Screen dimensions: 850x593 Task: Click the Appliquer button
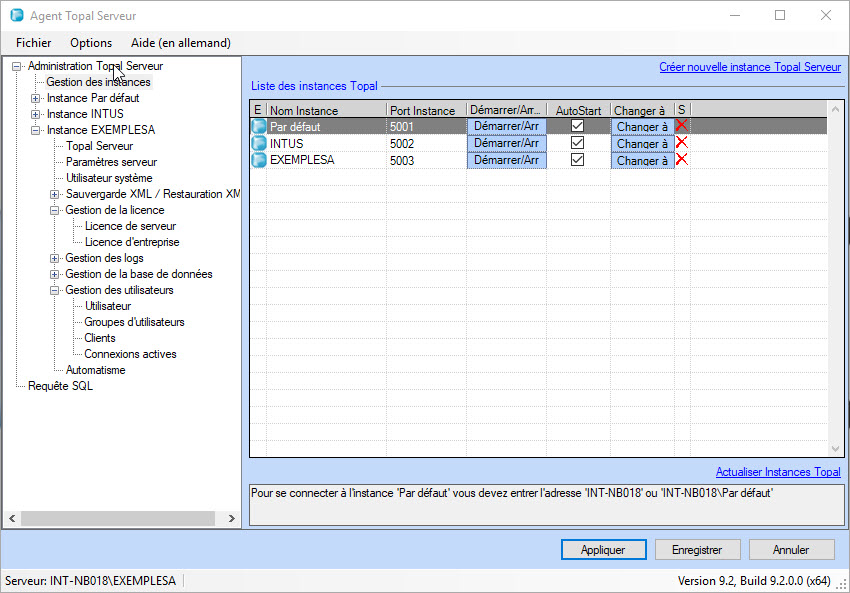[x=603, y=550]
